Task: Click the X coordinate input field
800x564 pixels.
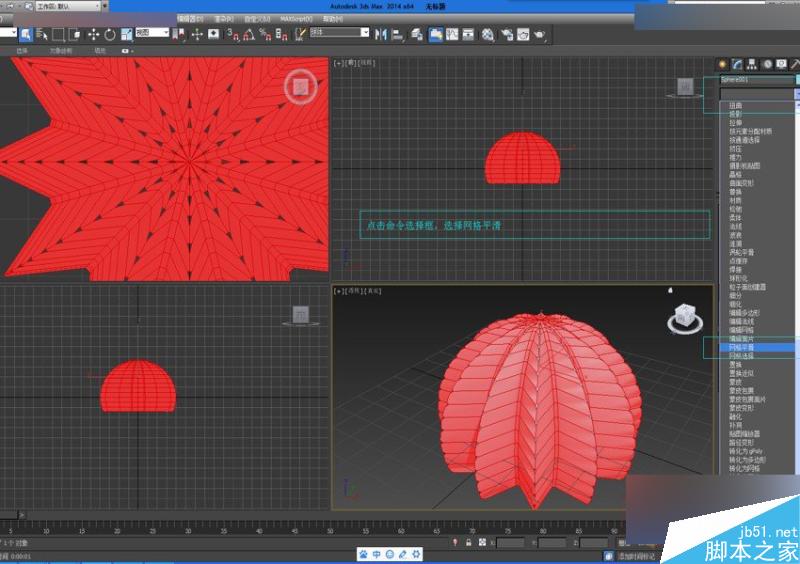Action: click(510, 543)
